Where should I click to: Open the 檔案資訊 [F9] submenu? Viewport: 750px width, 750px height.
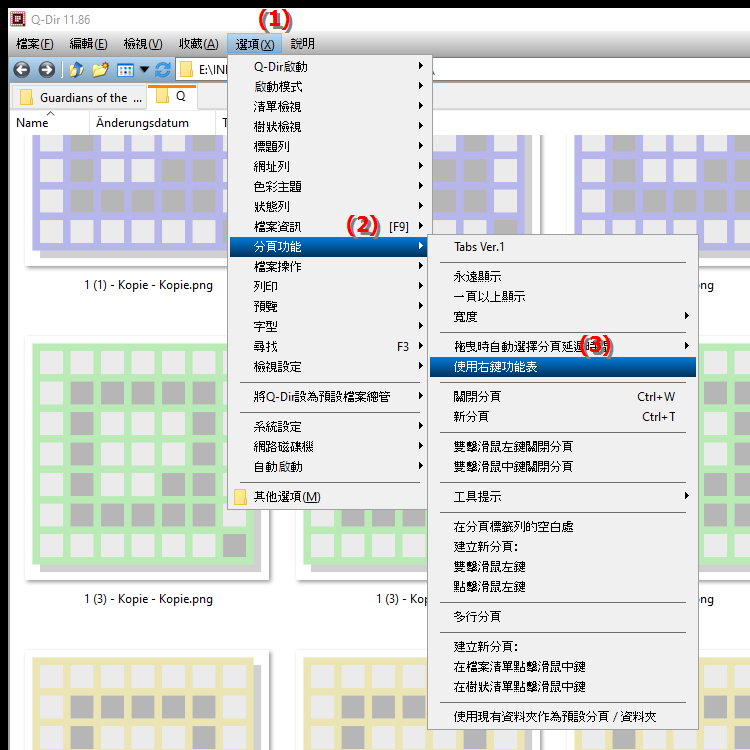[330, 227]
